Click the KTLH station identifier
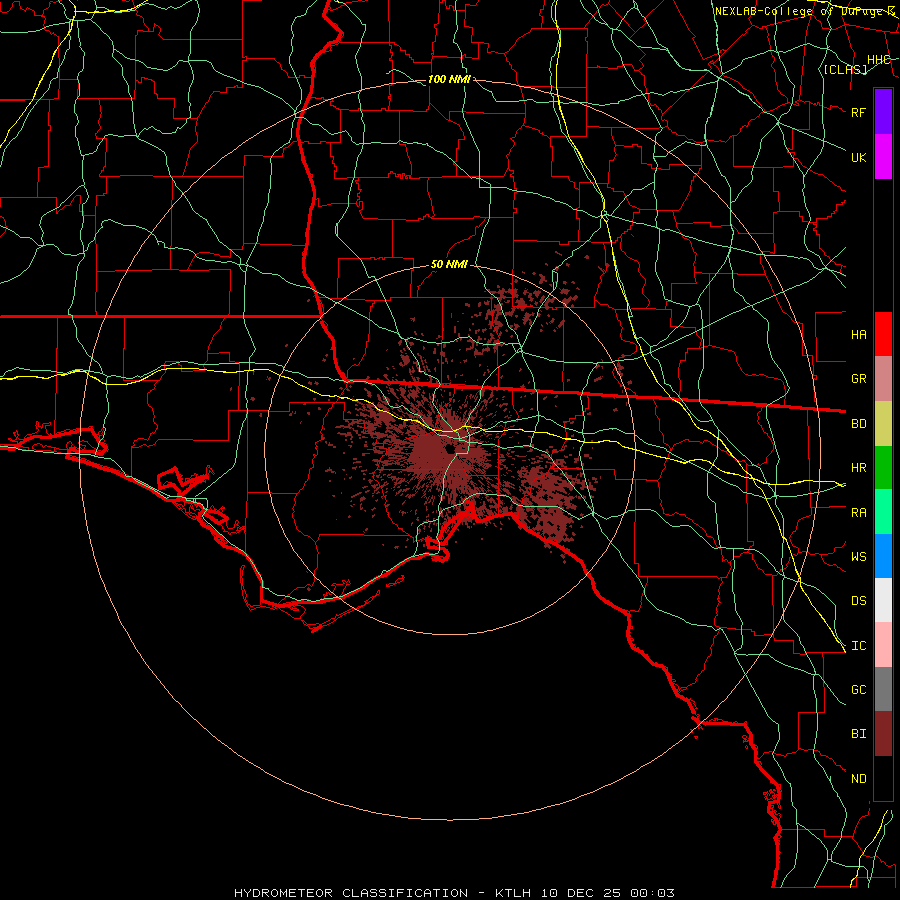 pyautogui.click(x=513, y=893)
